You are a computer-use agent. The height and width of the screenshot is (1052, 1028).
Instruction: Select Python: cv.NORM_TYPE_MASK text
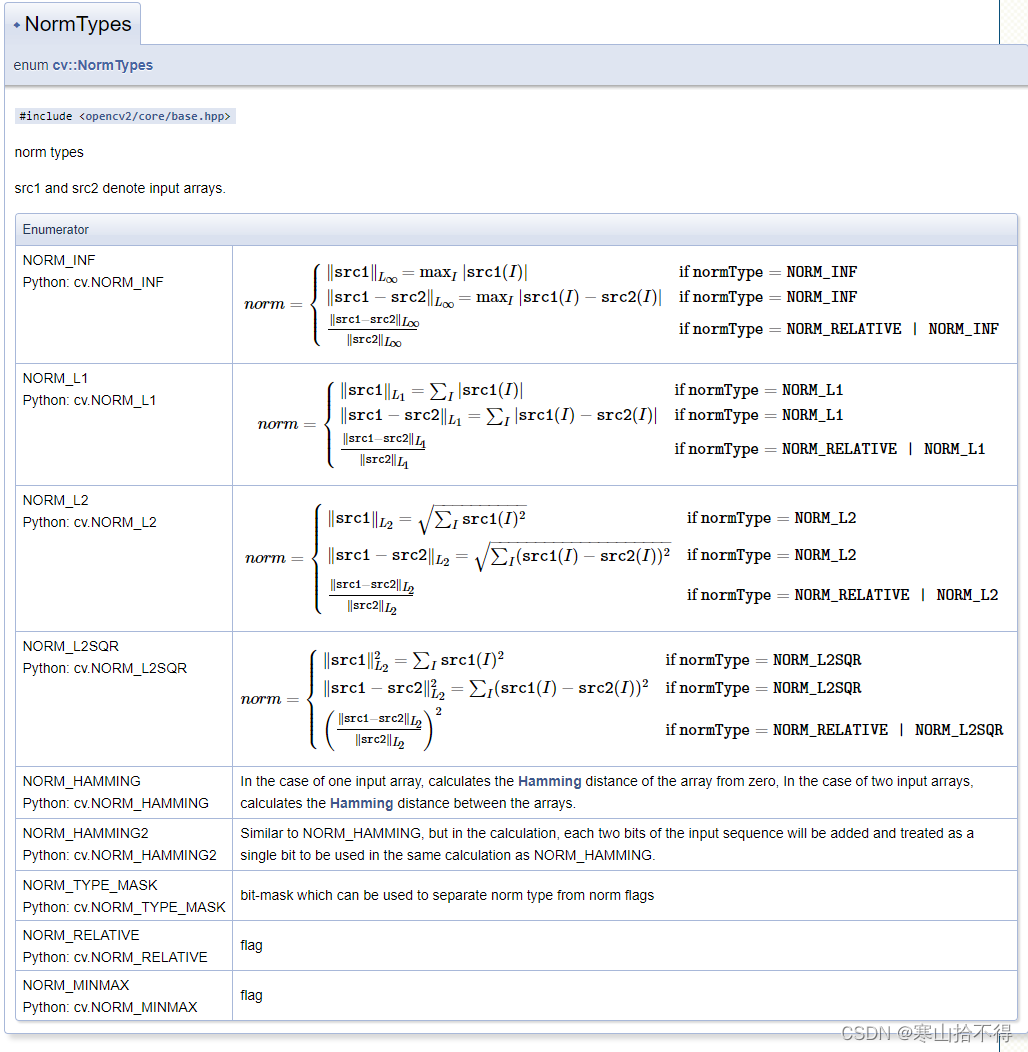[124, 908]
